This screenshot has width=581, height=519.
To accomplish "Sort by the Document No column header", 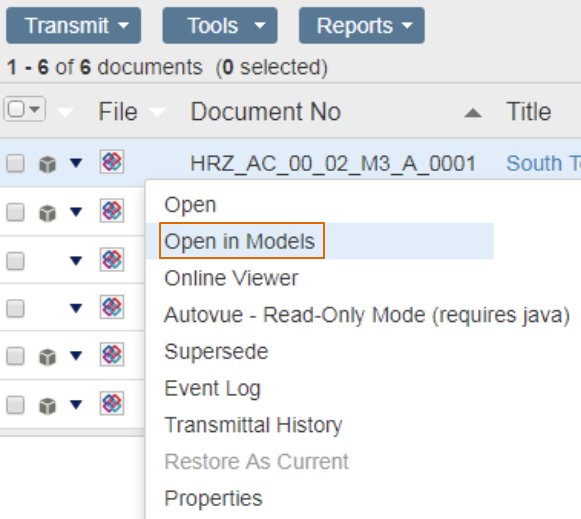I will tap(265, 112).
